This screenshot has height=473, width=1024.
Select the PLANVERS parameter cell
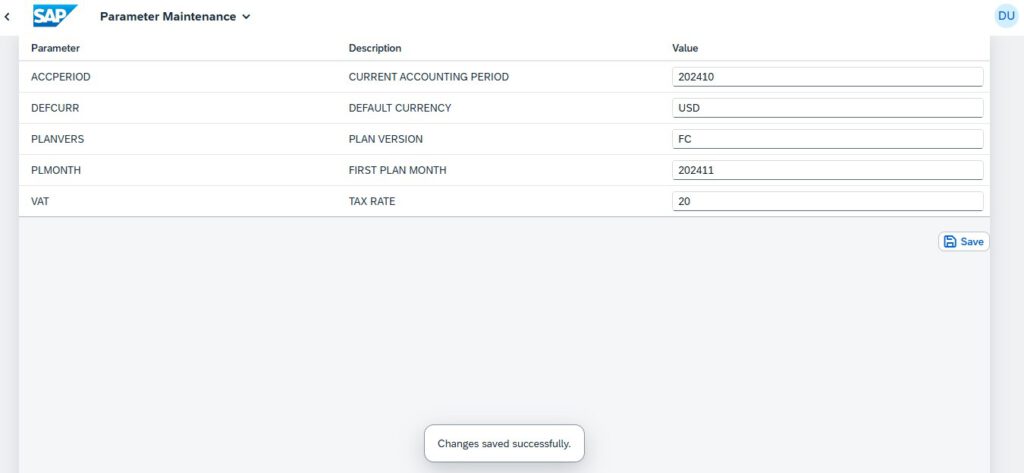point(58,139)
